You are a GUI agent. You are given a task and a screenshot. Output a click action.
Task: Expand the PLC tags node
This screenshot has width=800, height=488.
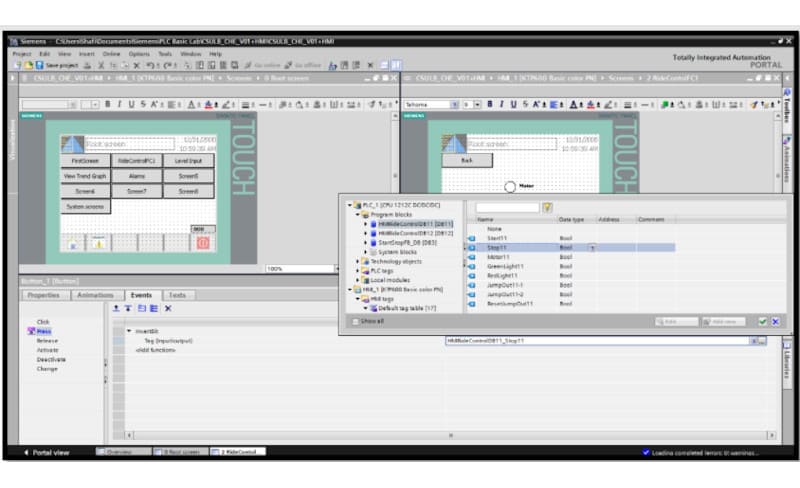tap(358, 271)
